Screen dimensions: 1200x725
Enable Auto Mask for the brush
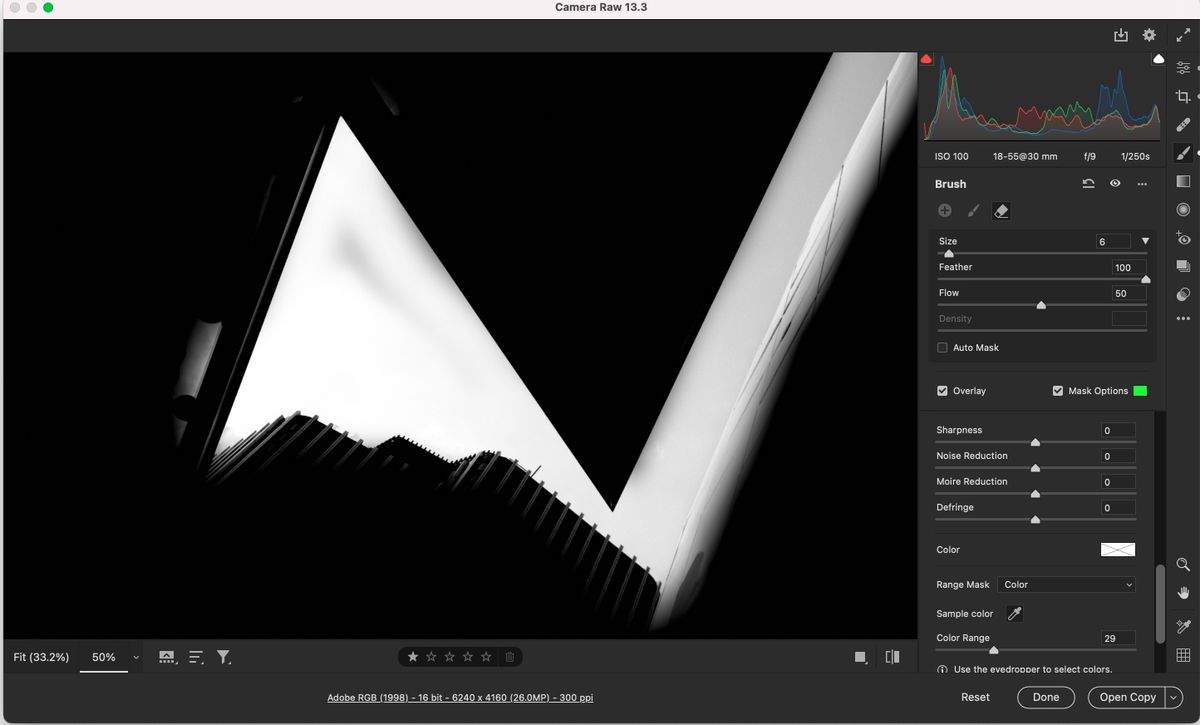[x=941, y=347]
